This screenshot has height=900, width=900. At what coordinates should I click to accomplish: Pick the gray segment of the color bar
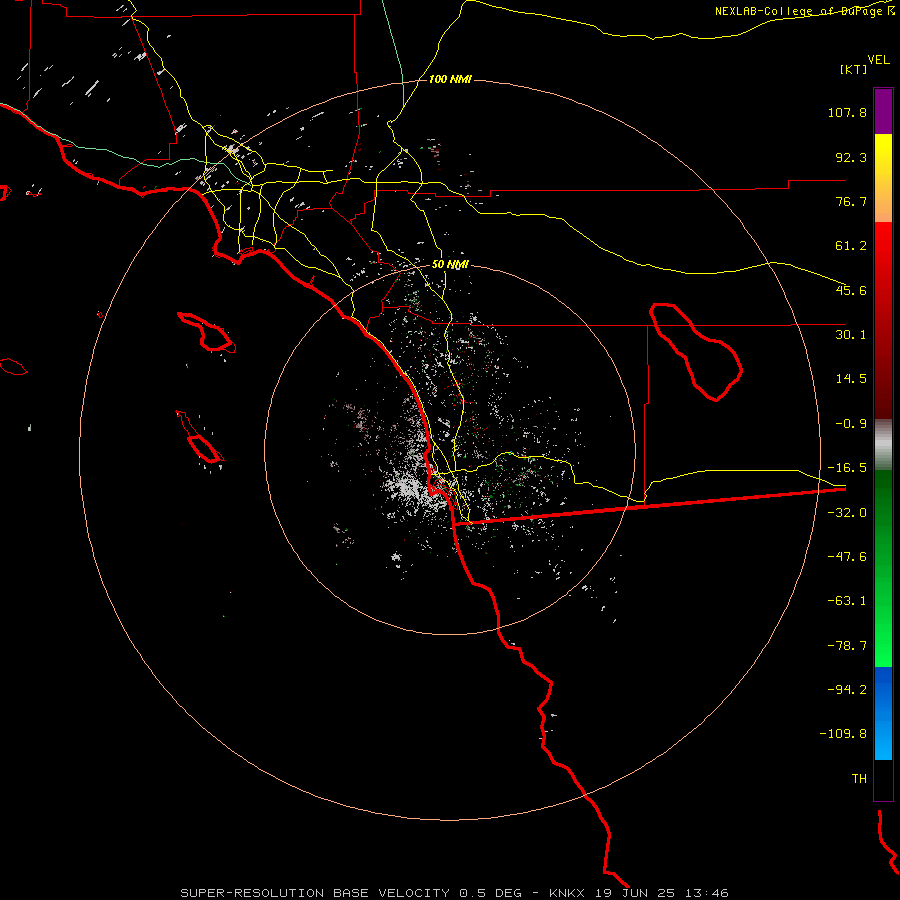point(883,445)
